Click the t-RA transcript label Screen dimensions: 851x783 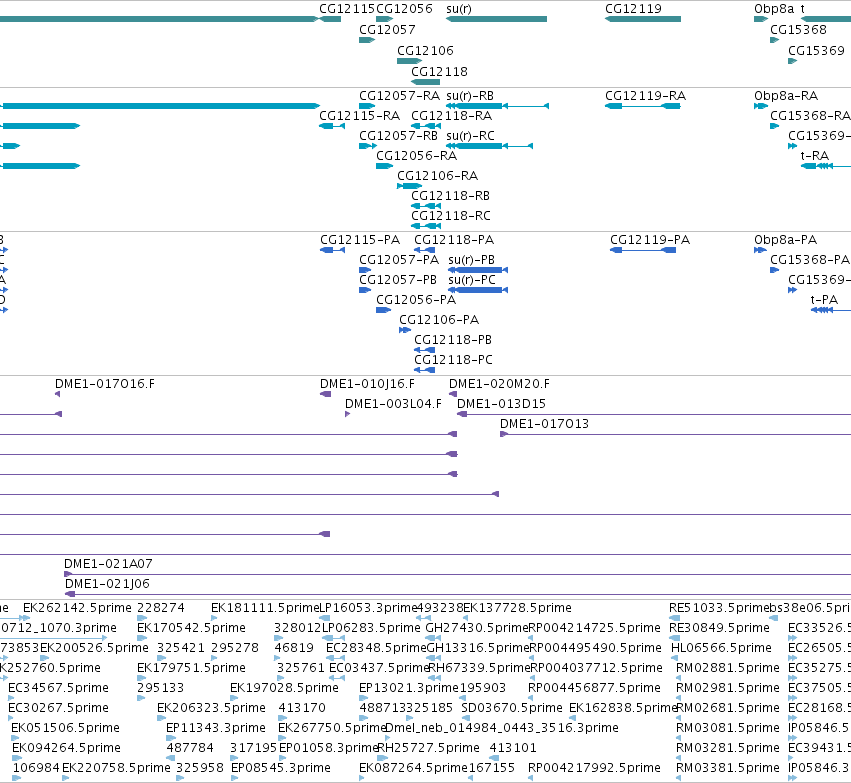815,156
